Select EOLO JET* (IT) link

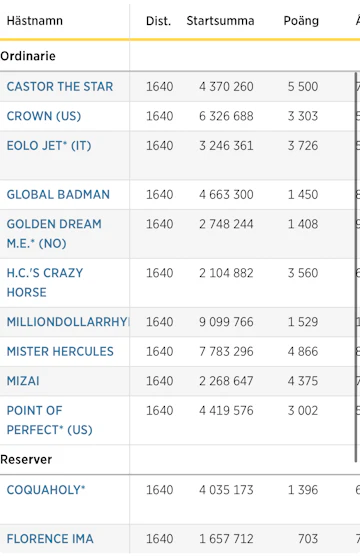tap(49, 146)
